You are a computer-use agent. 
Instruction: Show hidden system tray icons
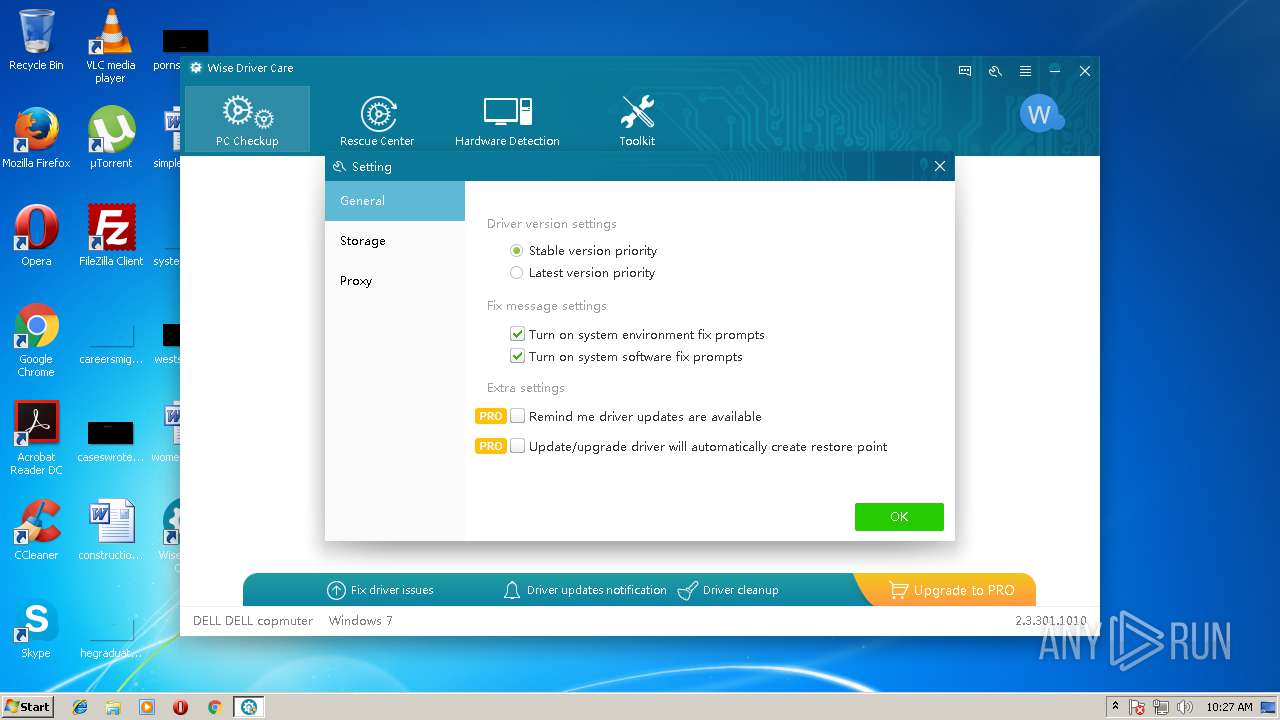click(x=1115, y=707)
